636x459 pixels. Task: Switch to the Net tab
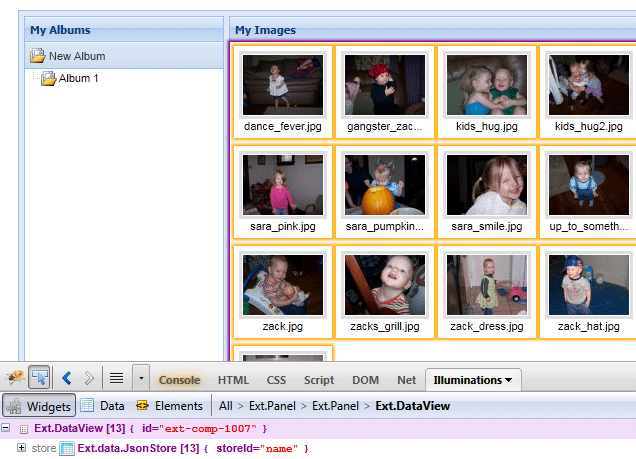pos(406,380)
